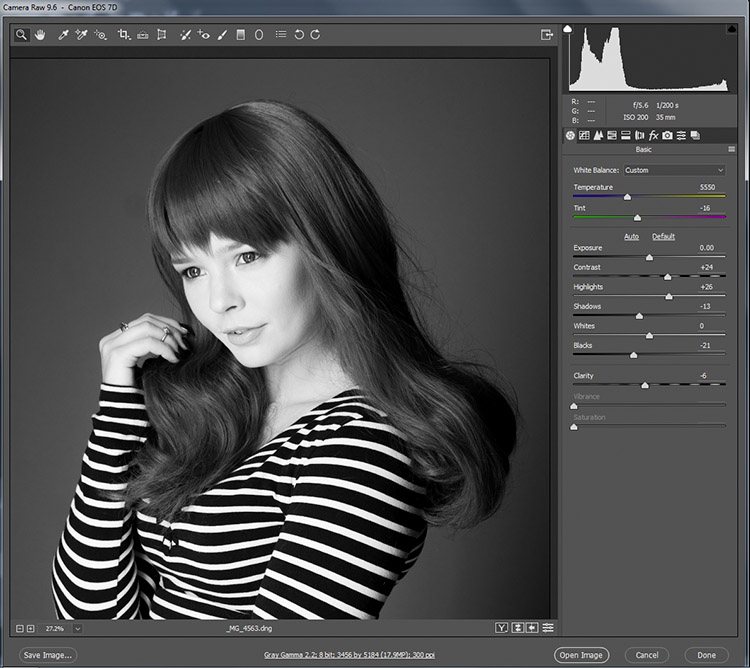The width and height of the screenshot is (750, 668).
Task: Switch to the HSL / Grayscale tab
Action: pyautogui.click(x=612, y=135)
